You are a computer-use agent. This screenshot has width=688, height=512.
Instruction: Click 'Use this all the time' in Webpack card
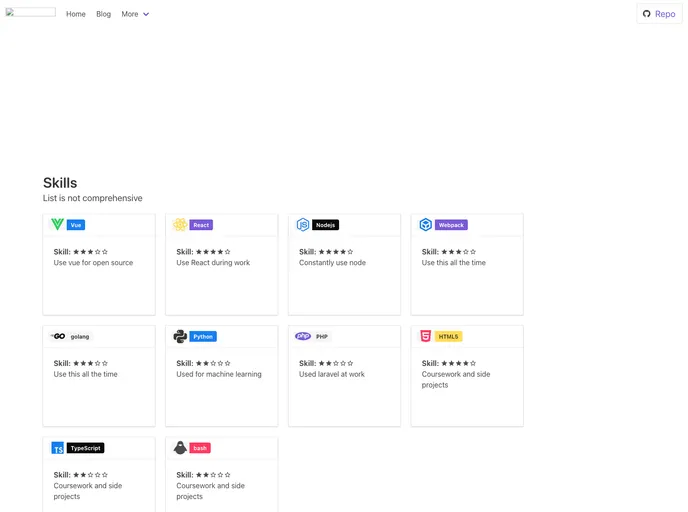(x=454, y=263)
